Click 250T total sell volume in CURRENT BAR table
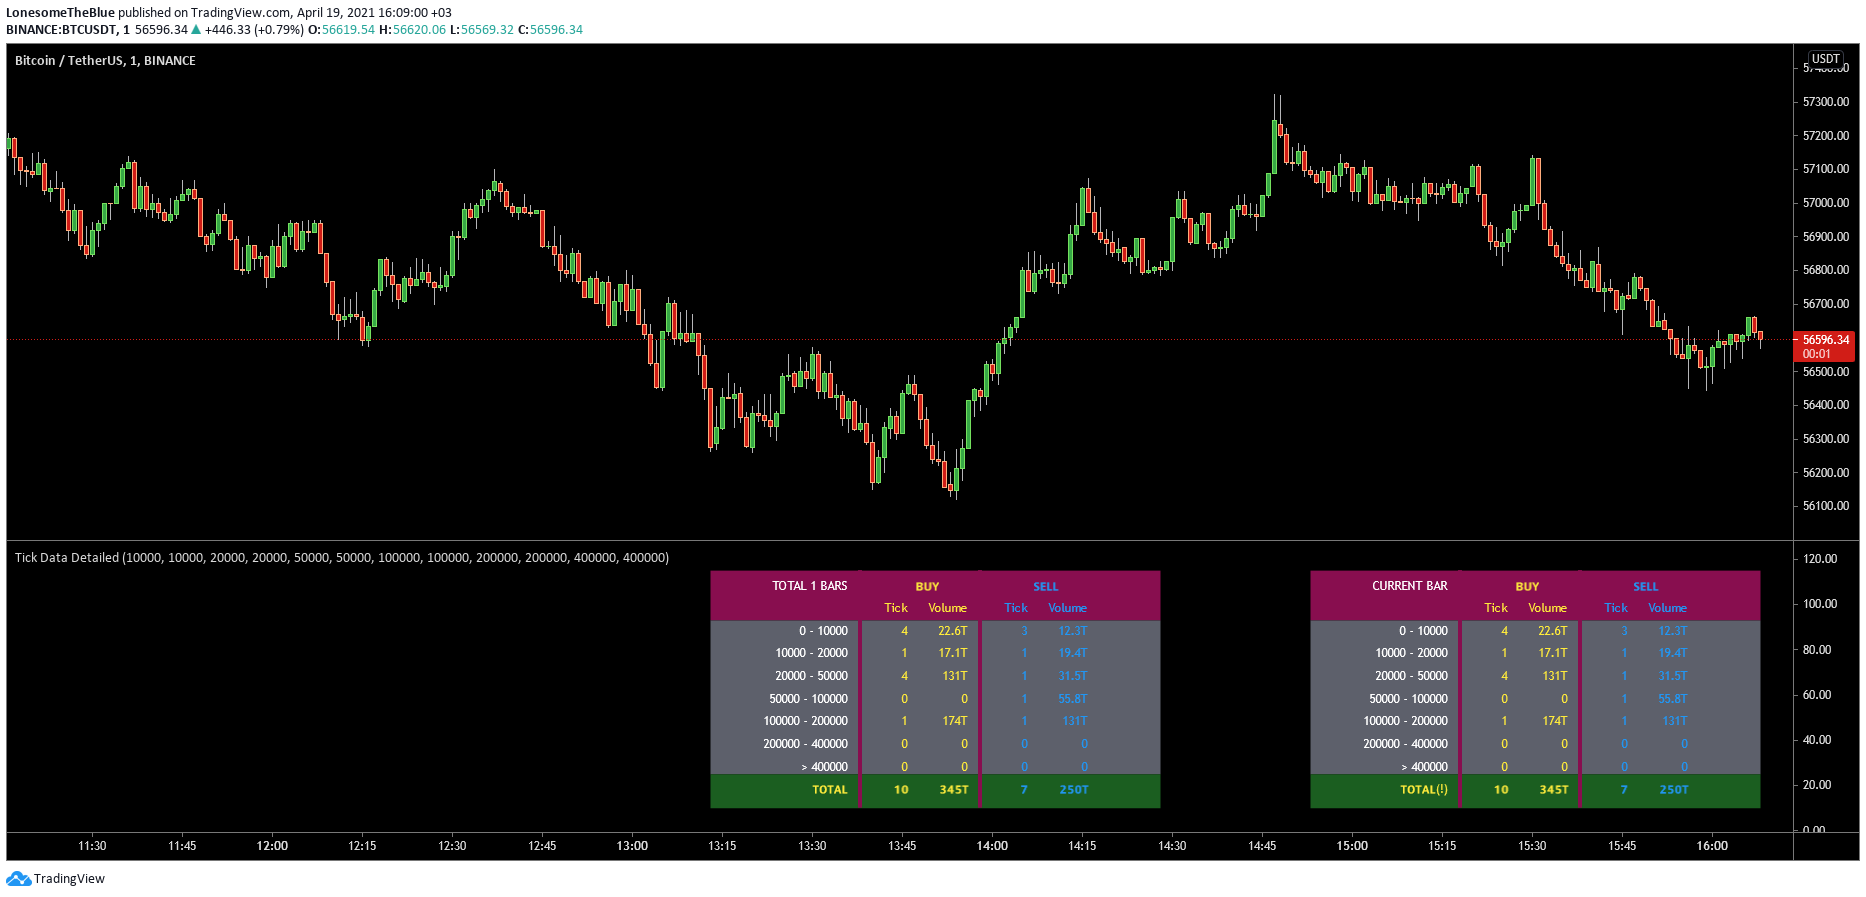The width and height of the screenshot is (1866, 897). click(x=1674, y=790)
